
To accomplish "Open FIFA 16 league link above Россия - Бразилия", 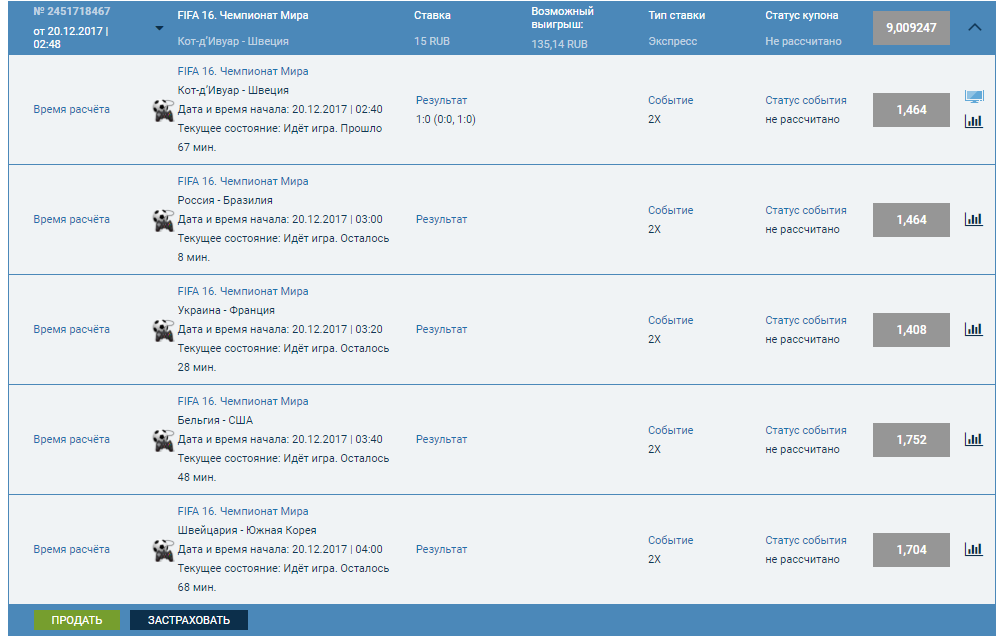I will pyautogui.click(x=243, y=181).
